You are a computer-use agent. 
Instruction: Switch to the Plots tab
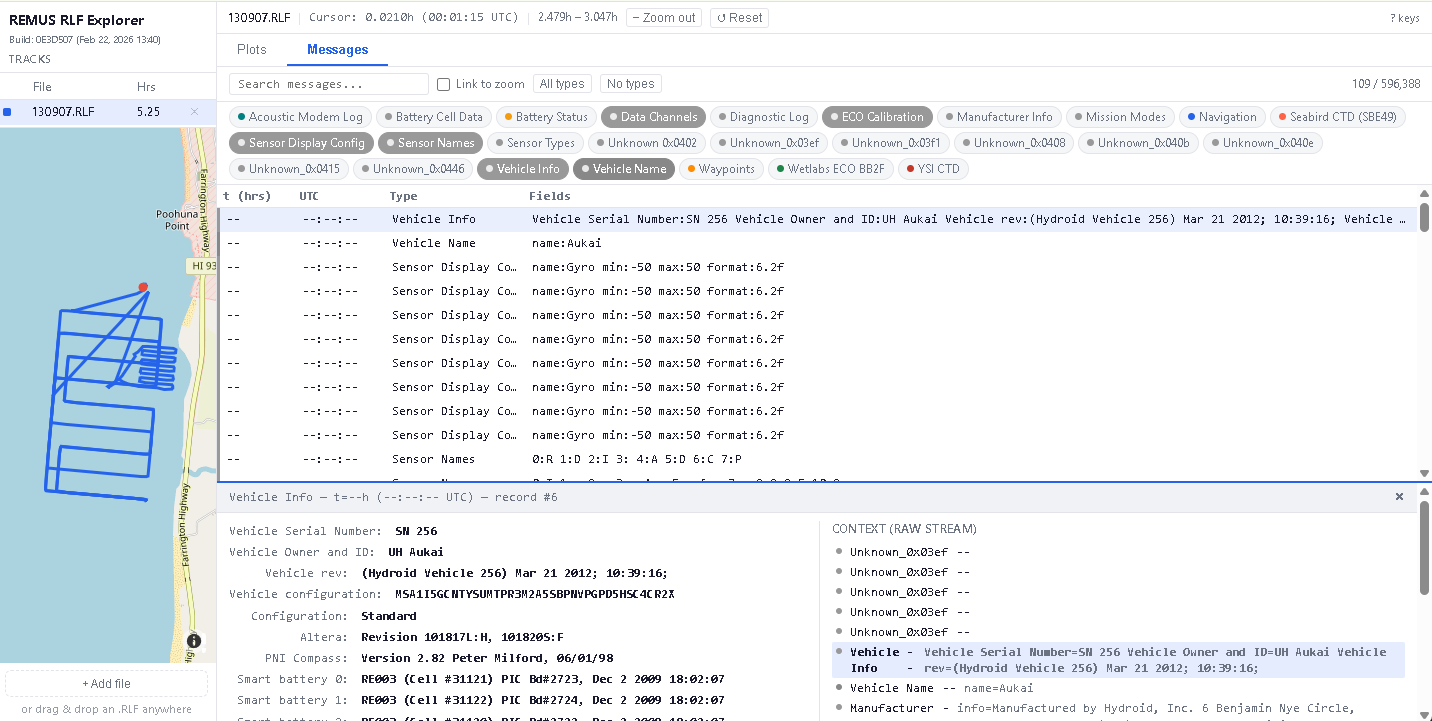click(252, 49)
